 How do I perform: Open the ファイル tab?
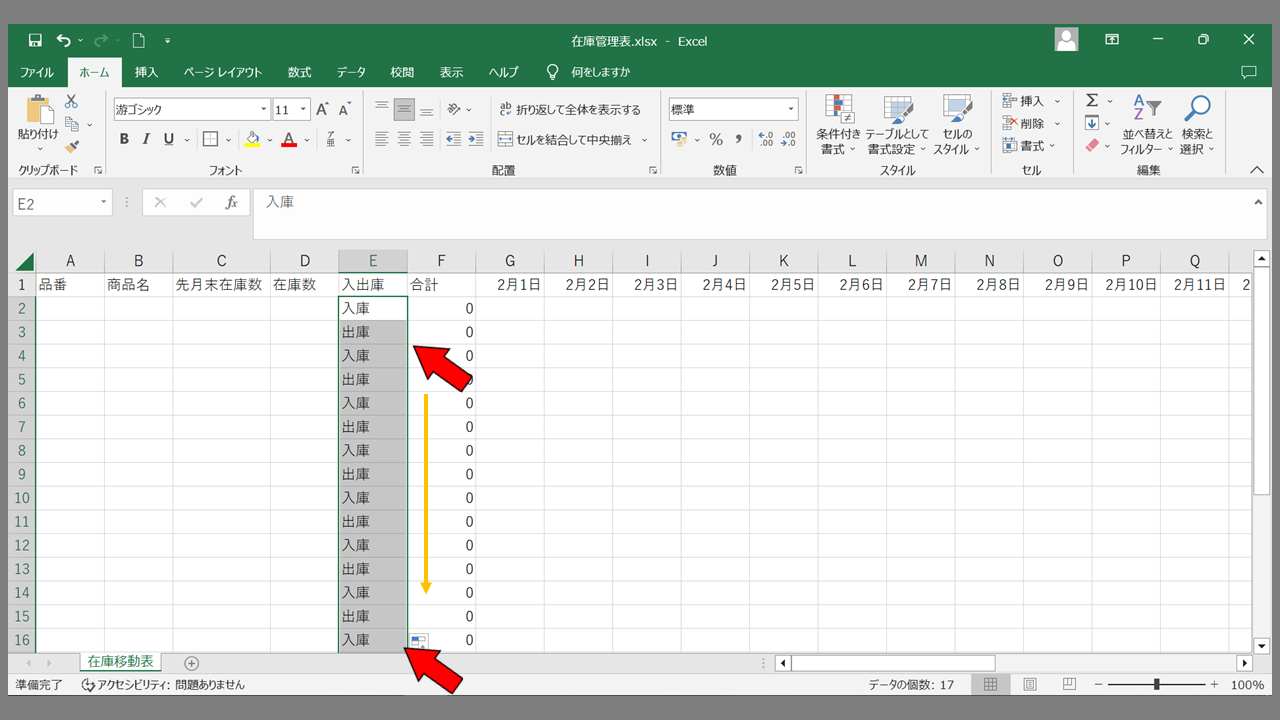pyautogui.click(x=37, y=72)
